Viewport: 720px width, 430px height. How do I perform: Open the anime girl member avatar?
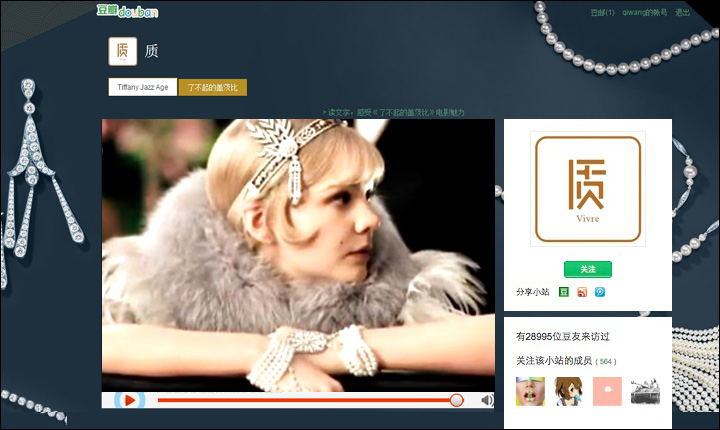pos(569,391)
